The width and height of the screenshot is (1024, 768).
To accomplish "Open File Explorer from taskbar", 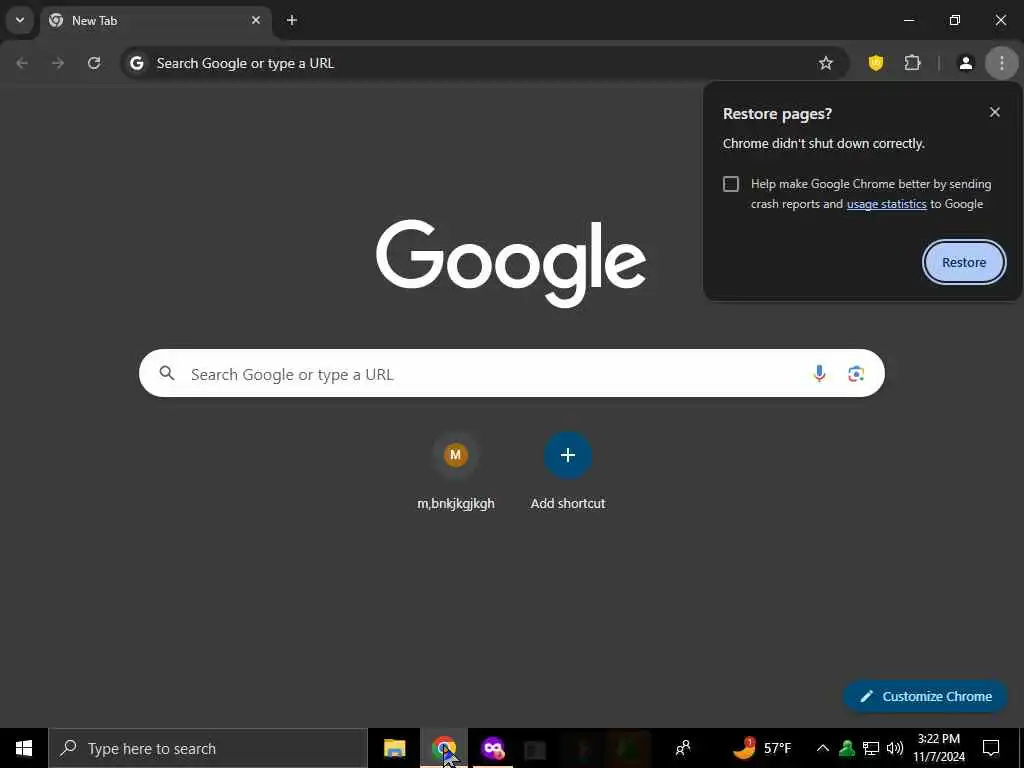I will tap(394, 748).
